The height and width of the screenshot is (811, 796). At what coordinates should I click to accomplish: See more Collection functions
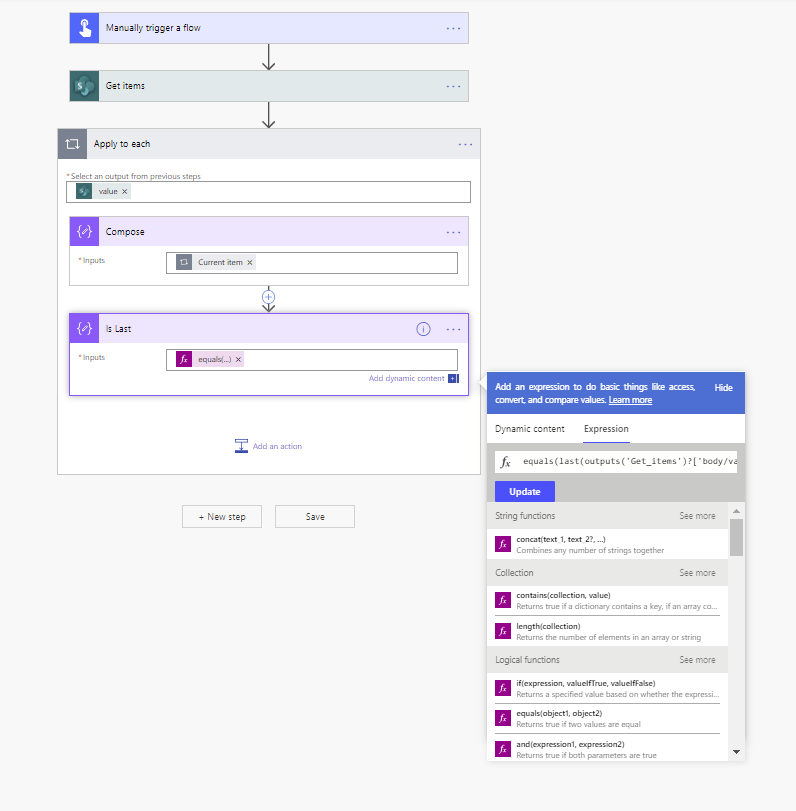coord(697,573)
